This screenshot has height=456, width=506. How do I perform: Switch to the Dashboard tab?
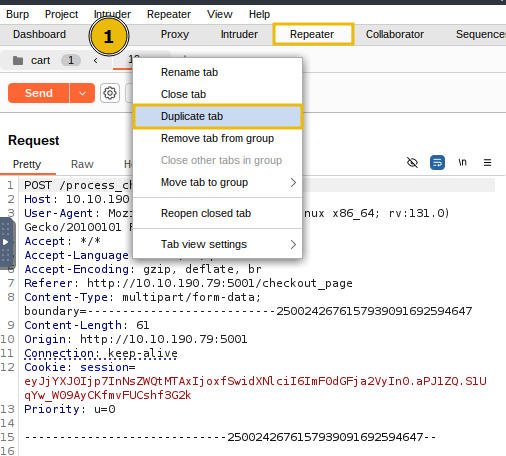(39, 34)
